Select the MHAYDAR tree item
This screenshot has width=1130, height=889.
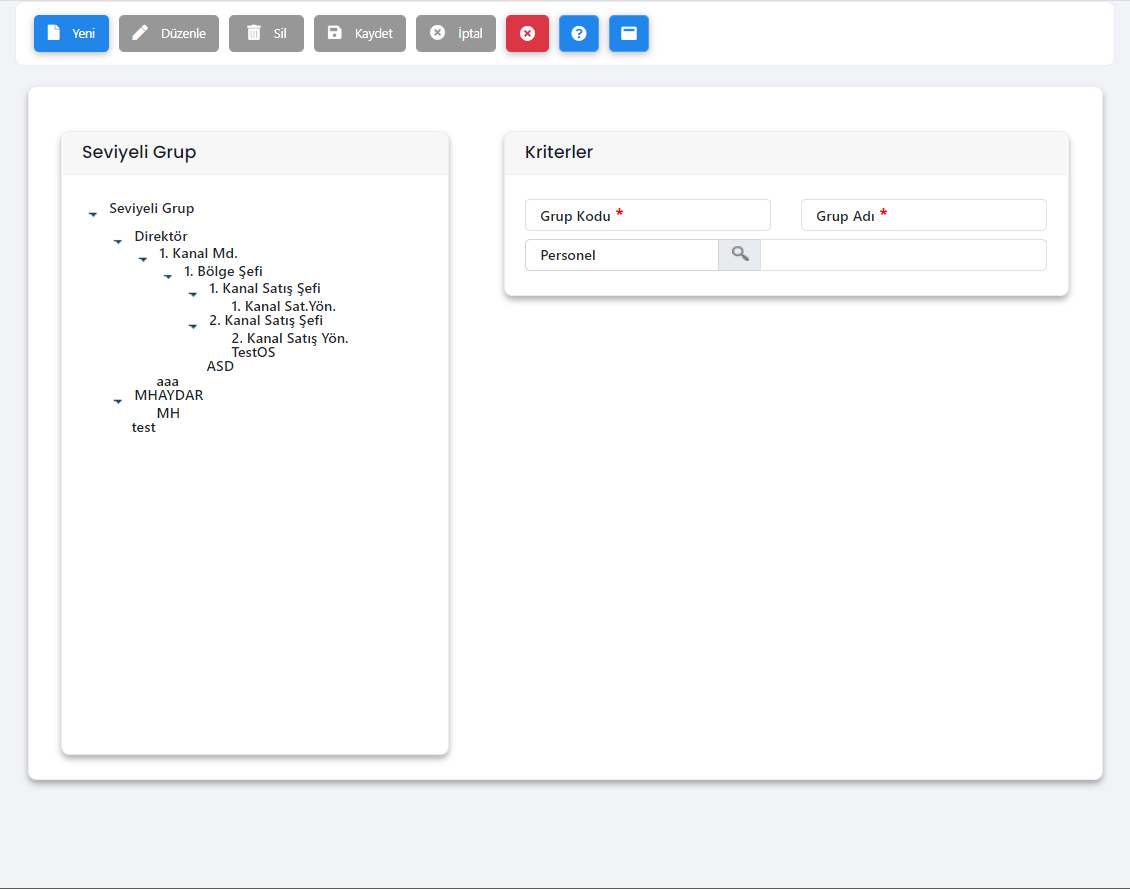point(169,395)
